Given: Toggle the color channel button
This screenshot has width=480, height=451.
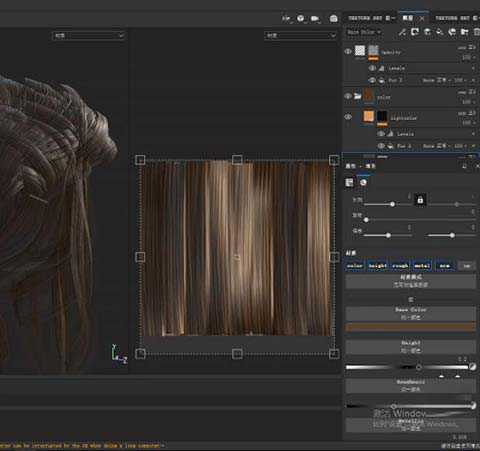Looking at the screenshot, I should (x=355, y=266).
